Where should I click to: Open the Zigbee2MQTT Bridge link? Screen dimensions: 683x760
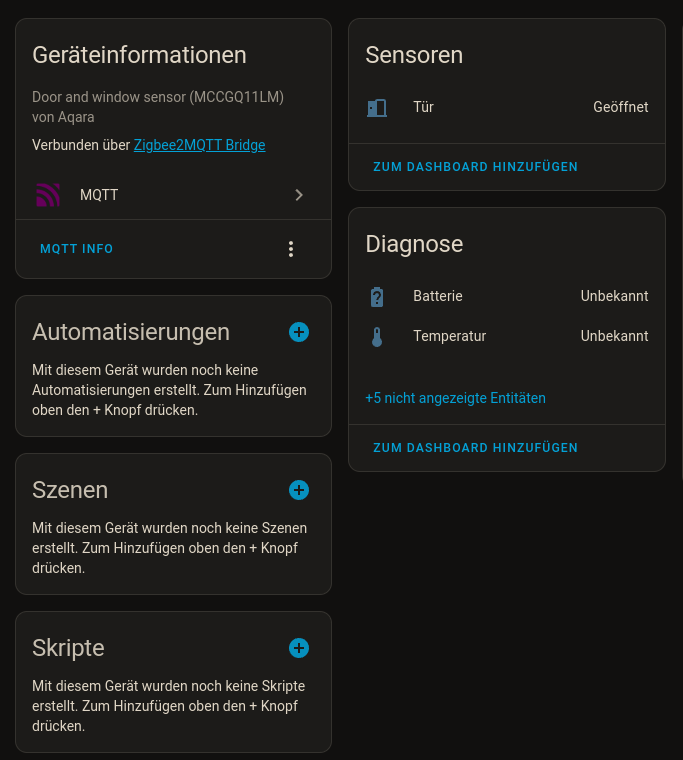[199, 145]
